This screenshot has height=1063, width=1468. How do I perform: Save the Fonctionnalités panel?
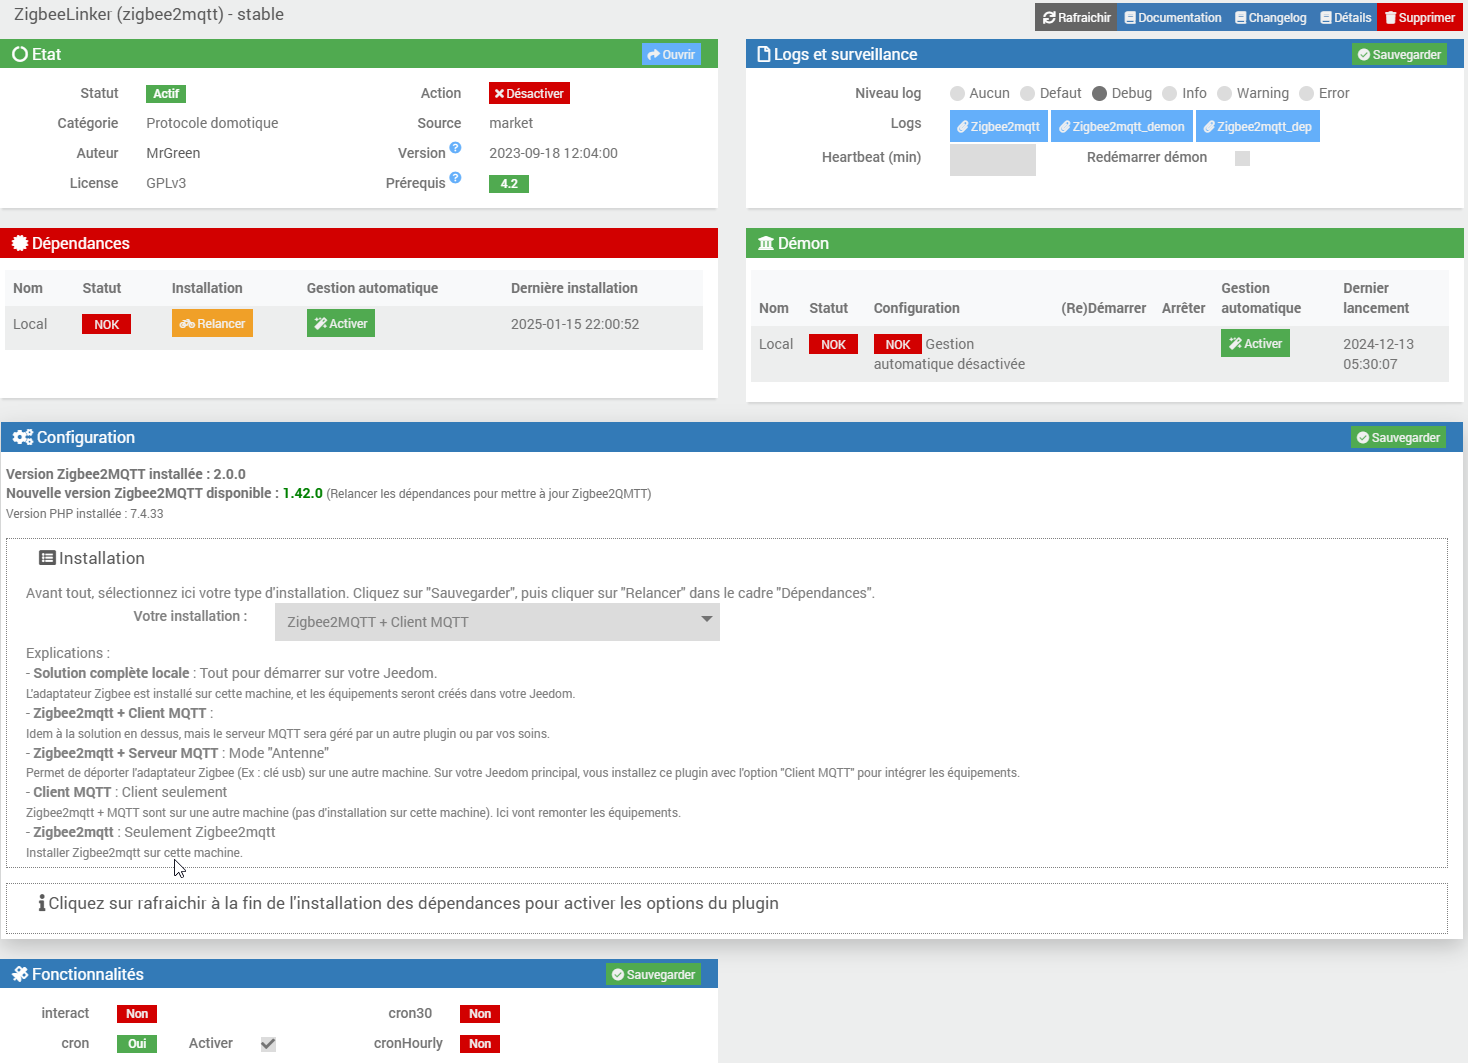653,974
